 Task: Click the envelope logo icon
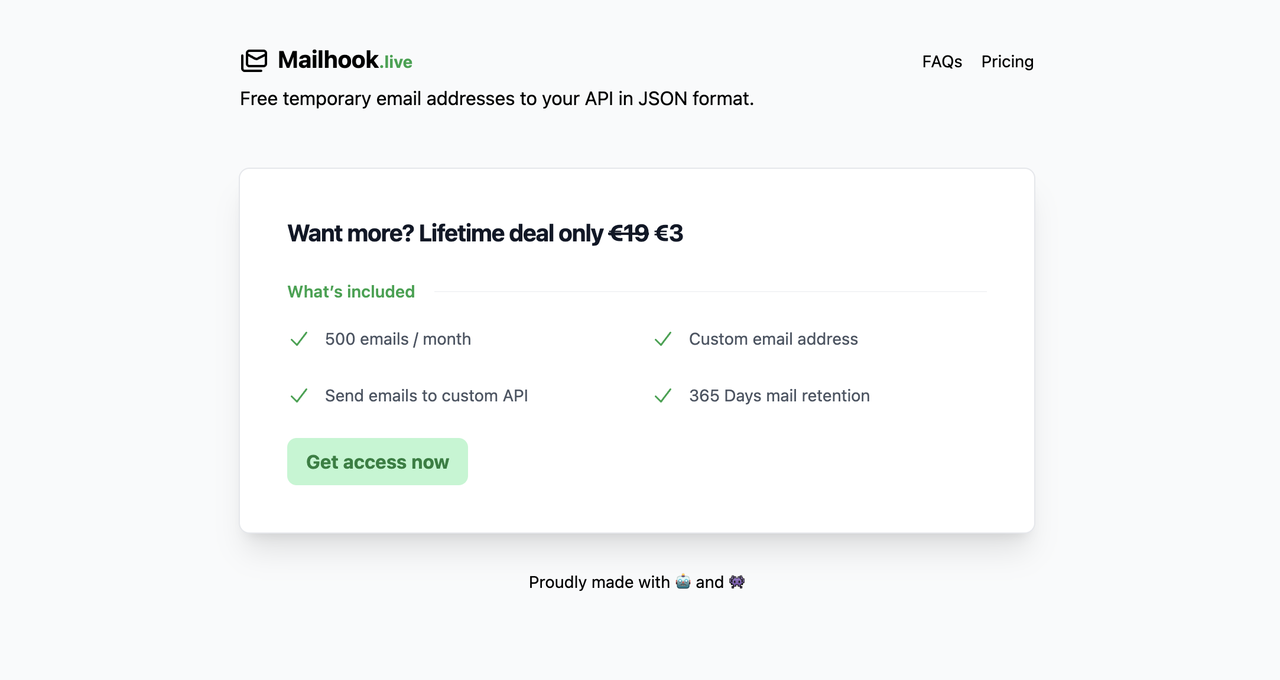[x=254, y=60]
